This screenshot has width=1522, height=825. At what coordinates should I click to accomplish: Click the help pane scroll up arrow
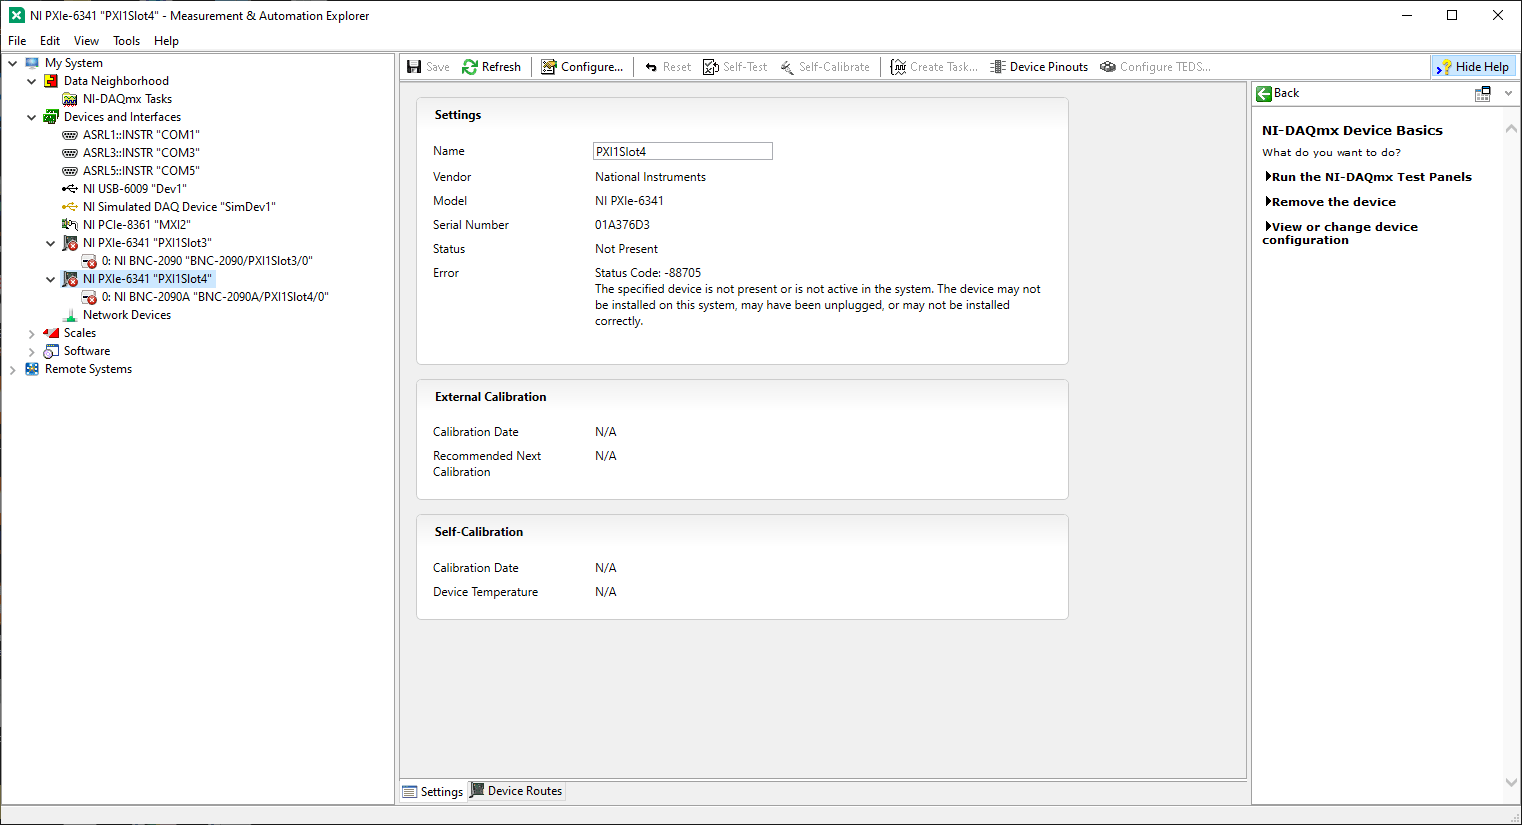(1510, 129)
